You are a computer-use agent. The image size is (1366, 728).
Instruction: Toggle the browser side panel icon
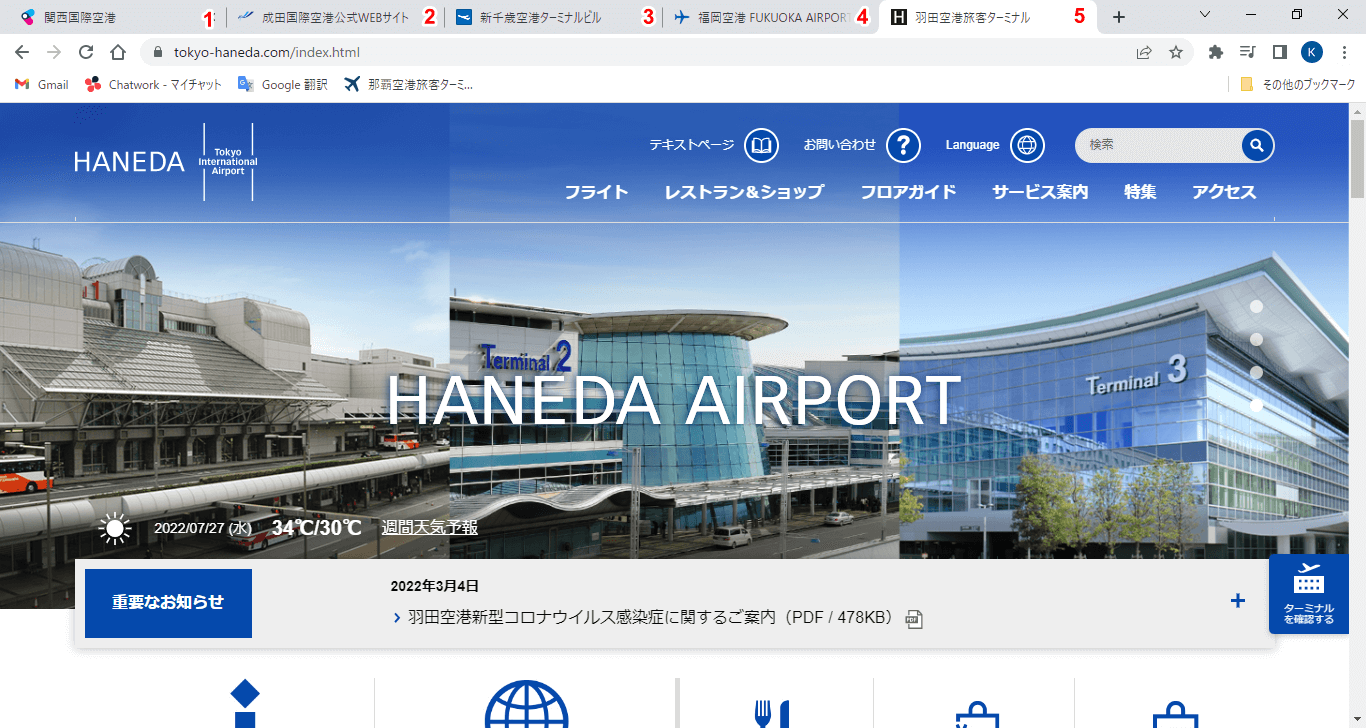click(1279, 52)
